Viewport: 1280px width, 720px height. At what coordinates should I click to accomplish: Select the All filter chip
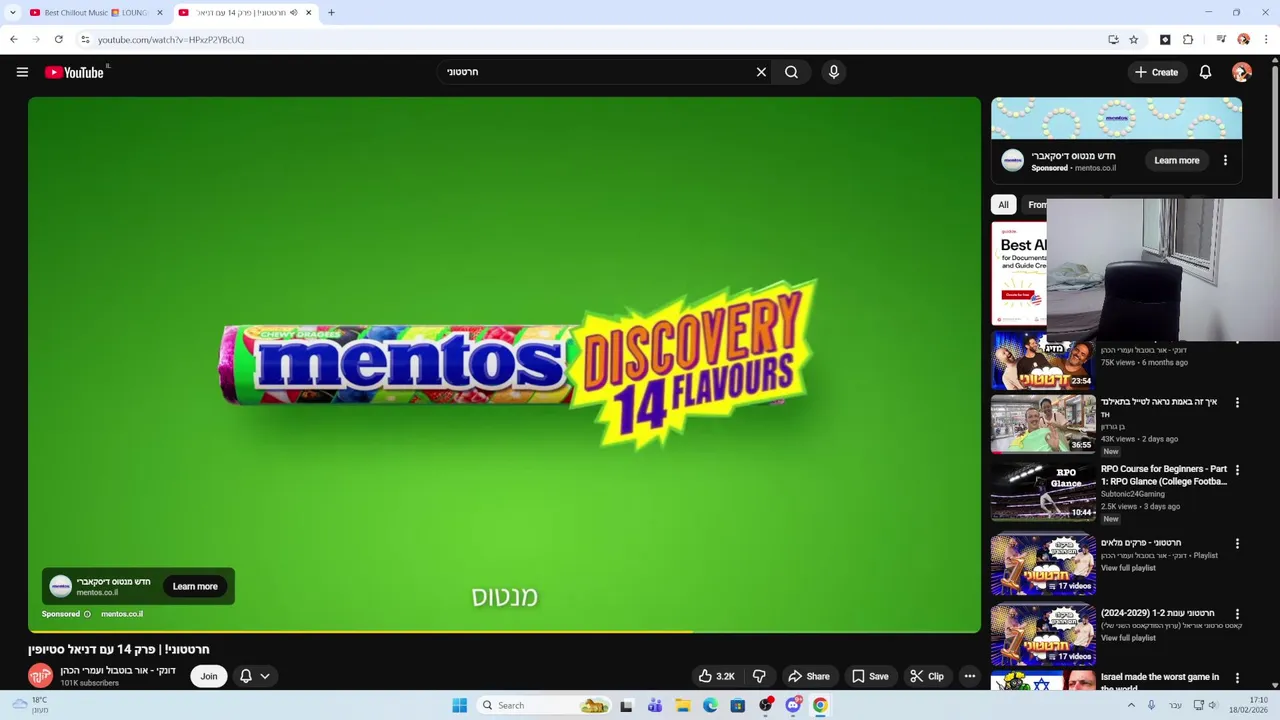[x=1003, y=205]
